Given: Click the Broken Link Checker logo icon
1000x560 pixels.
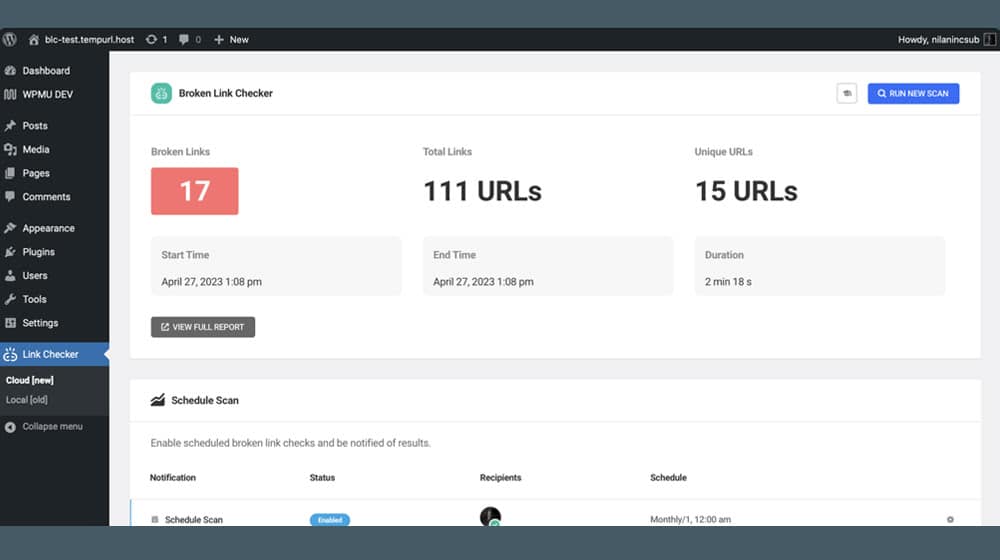Looking at the screenshot, I should pyautogui.click(x=161, y=93).
